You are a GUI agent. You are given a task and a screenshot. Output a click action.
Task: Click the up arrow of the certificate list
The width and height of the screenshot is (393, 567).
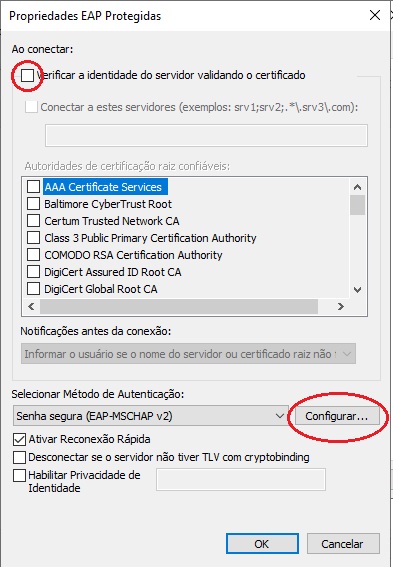(358, 187)
